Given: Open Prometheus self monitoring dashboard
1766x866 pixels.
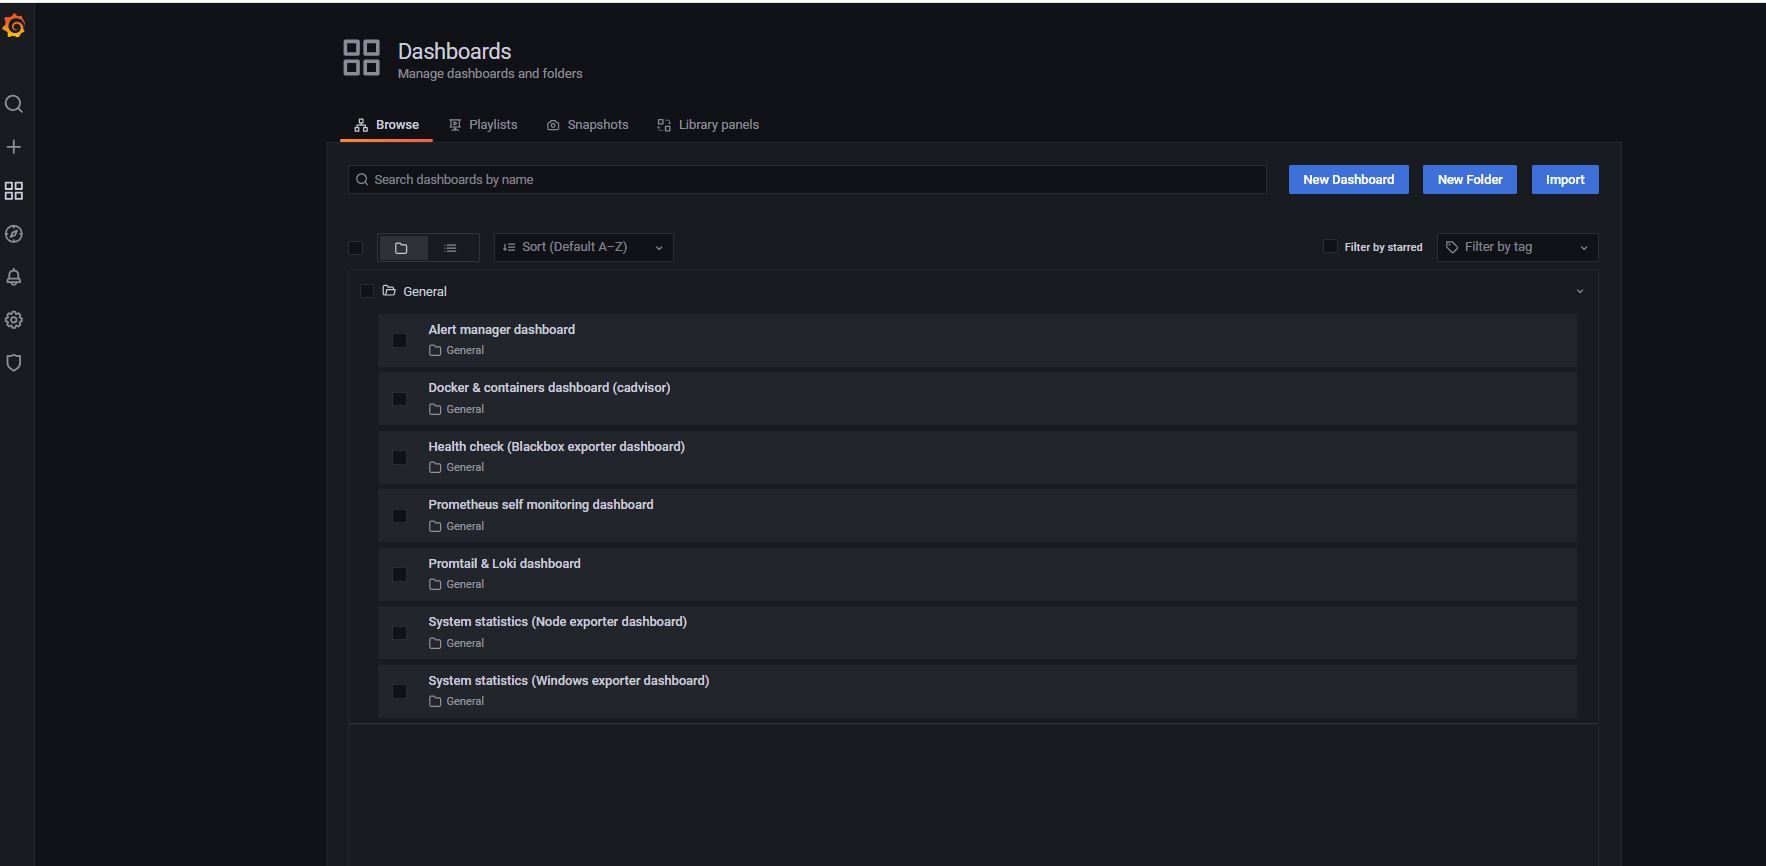Looking at the screenshot, I should [x=541, y=505].
